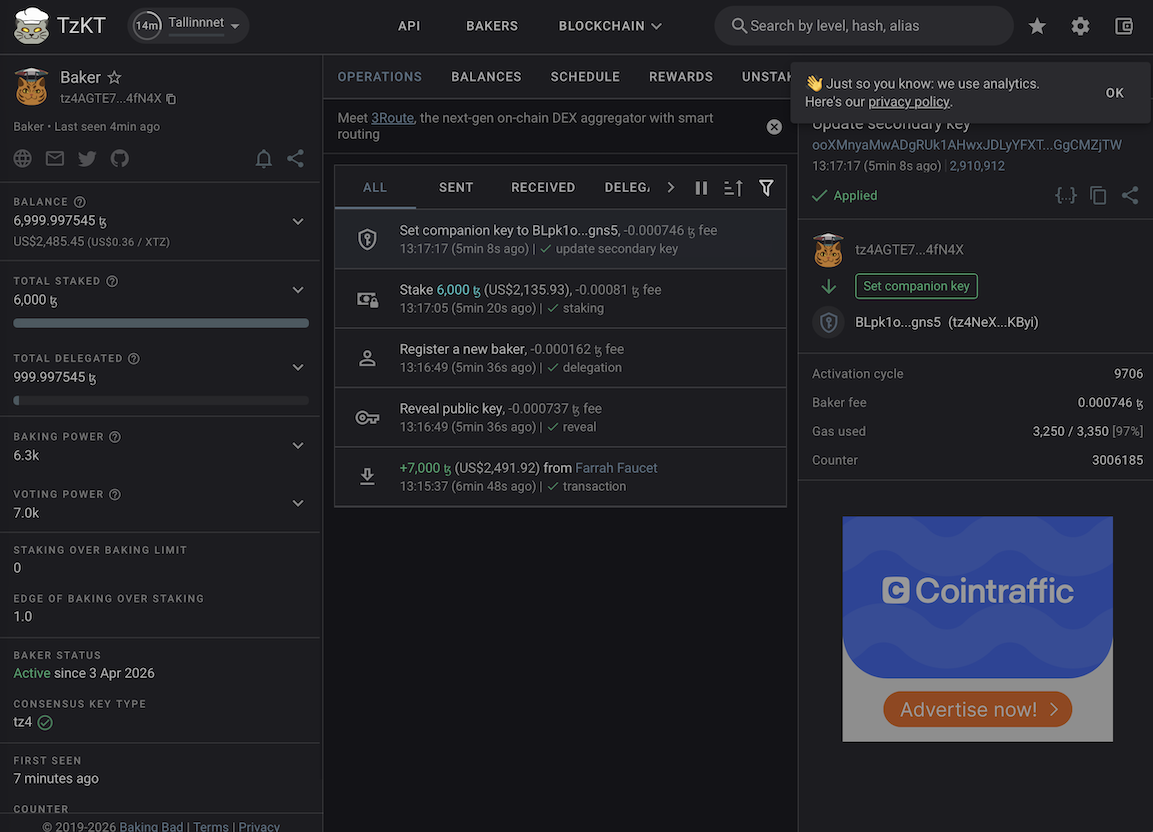View raw JSON of the operation
Viewport: 1153px width, 832px height.
coord(1066,196)
